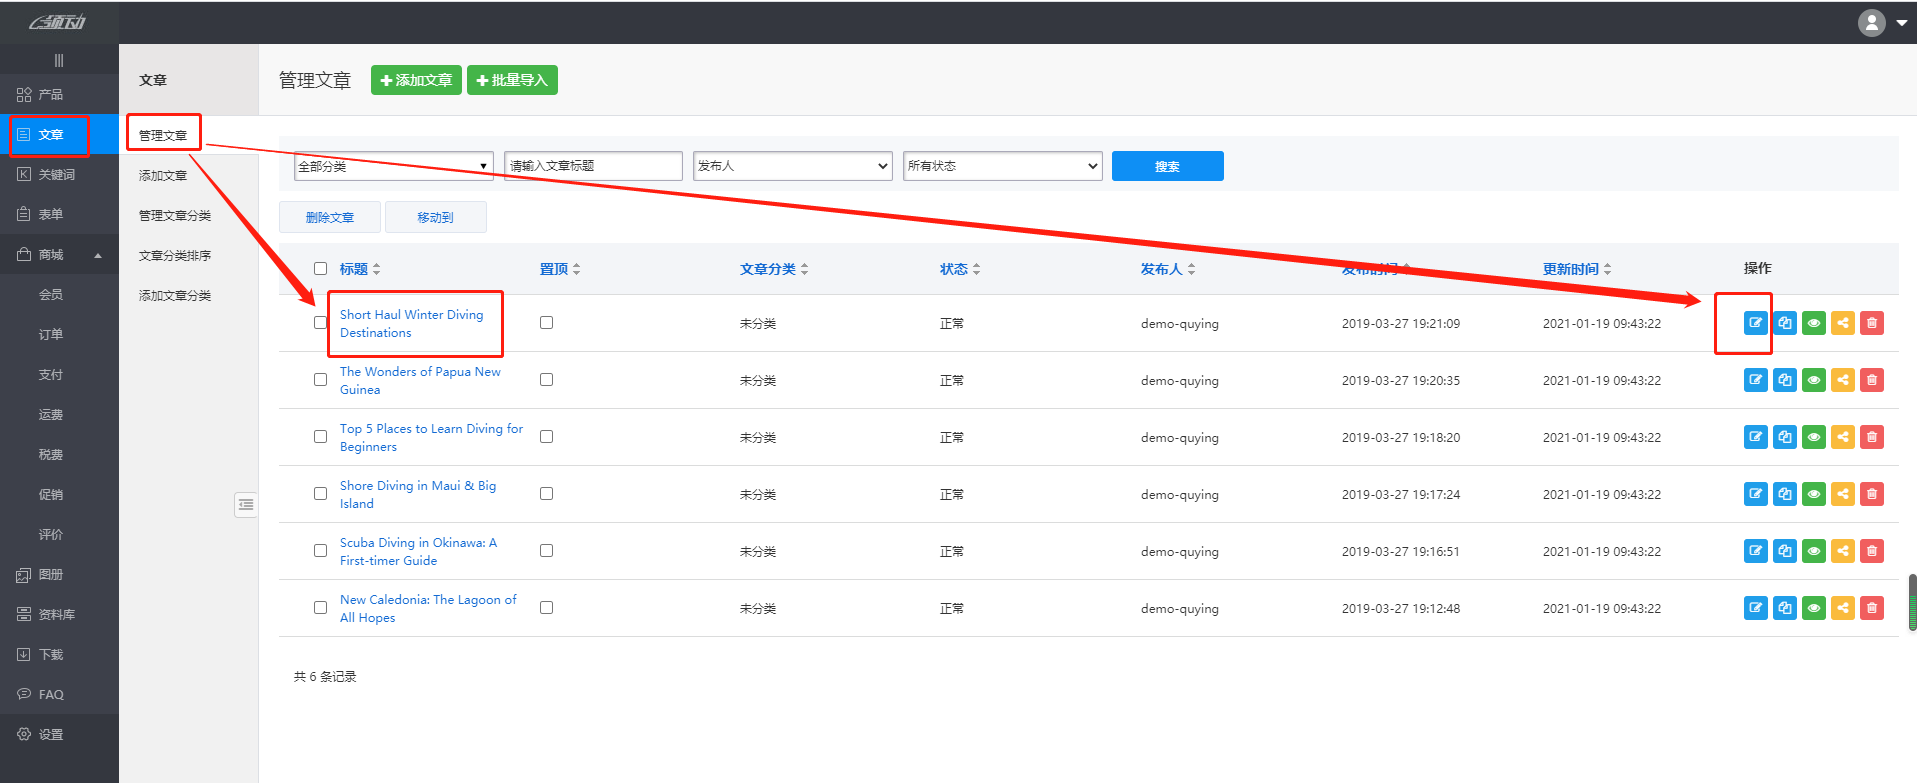Click edit icon for Short Haul Winter Diving article
Viewport: 1917px width, 783px height.
1755,323
